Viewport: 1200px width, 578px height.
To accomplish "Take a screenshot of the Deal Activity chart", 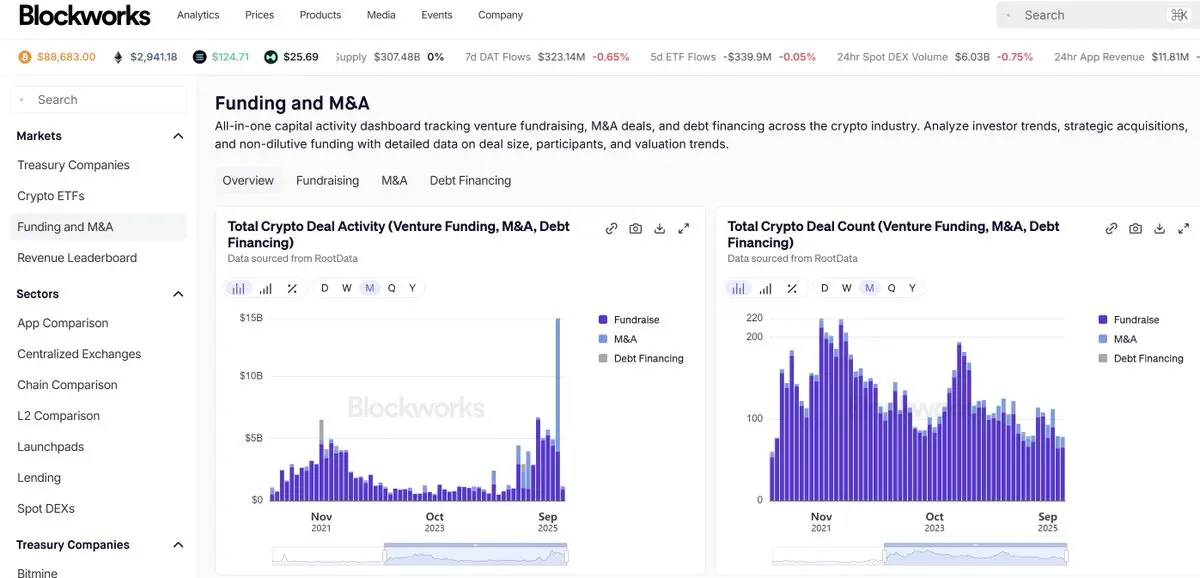I will tap(635, 228).
